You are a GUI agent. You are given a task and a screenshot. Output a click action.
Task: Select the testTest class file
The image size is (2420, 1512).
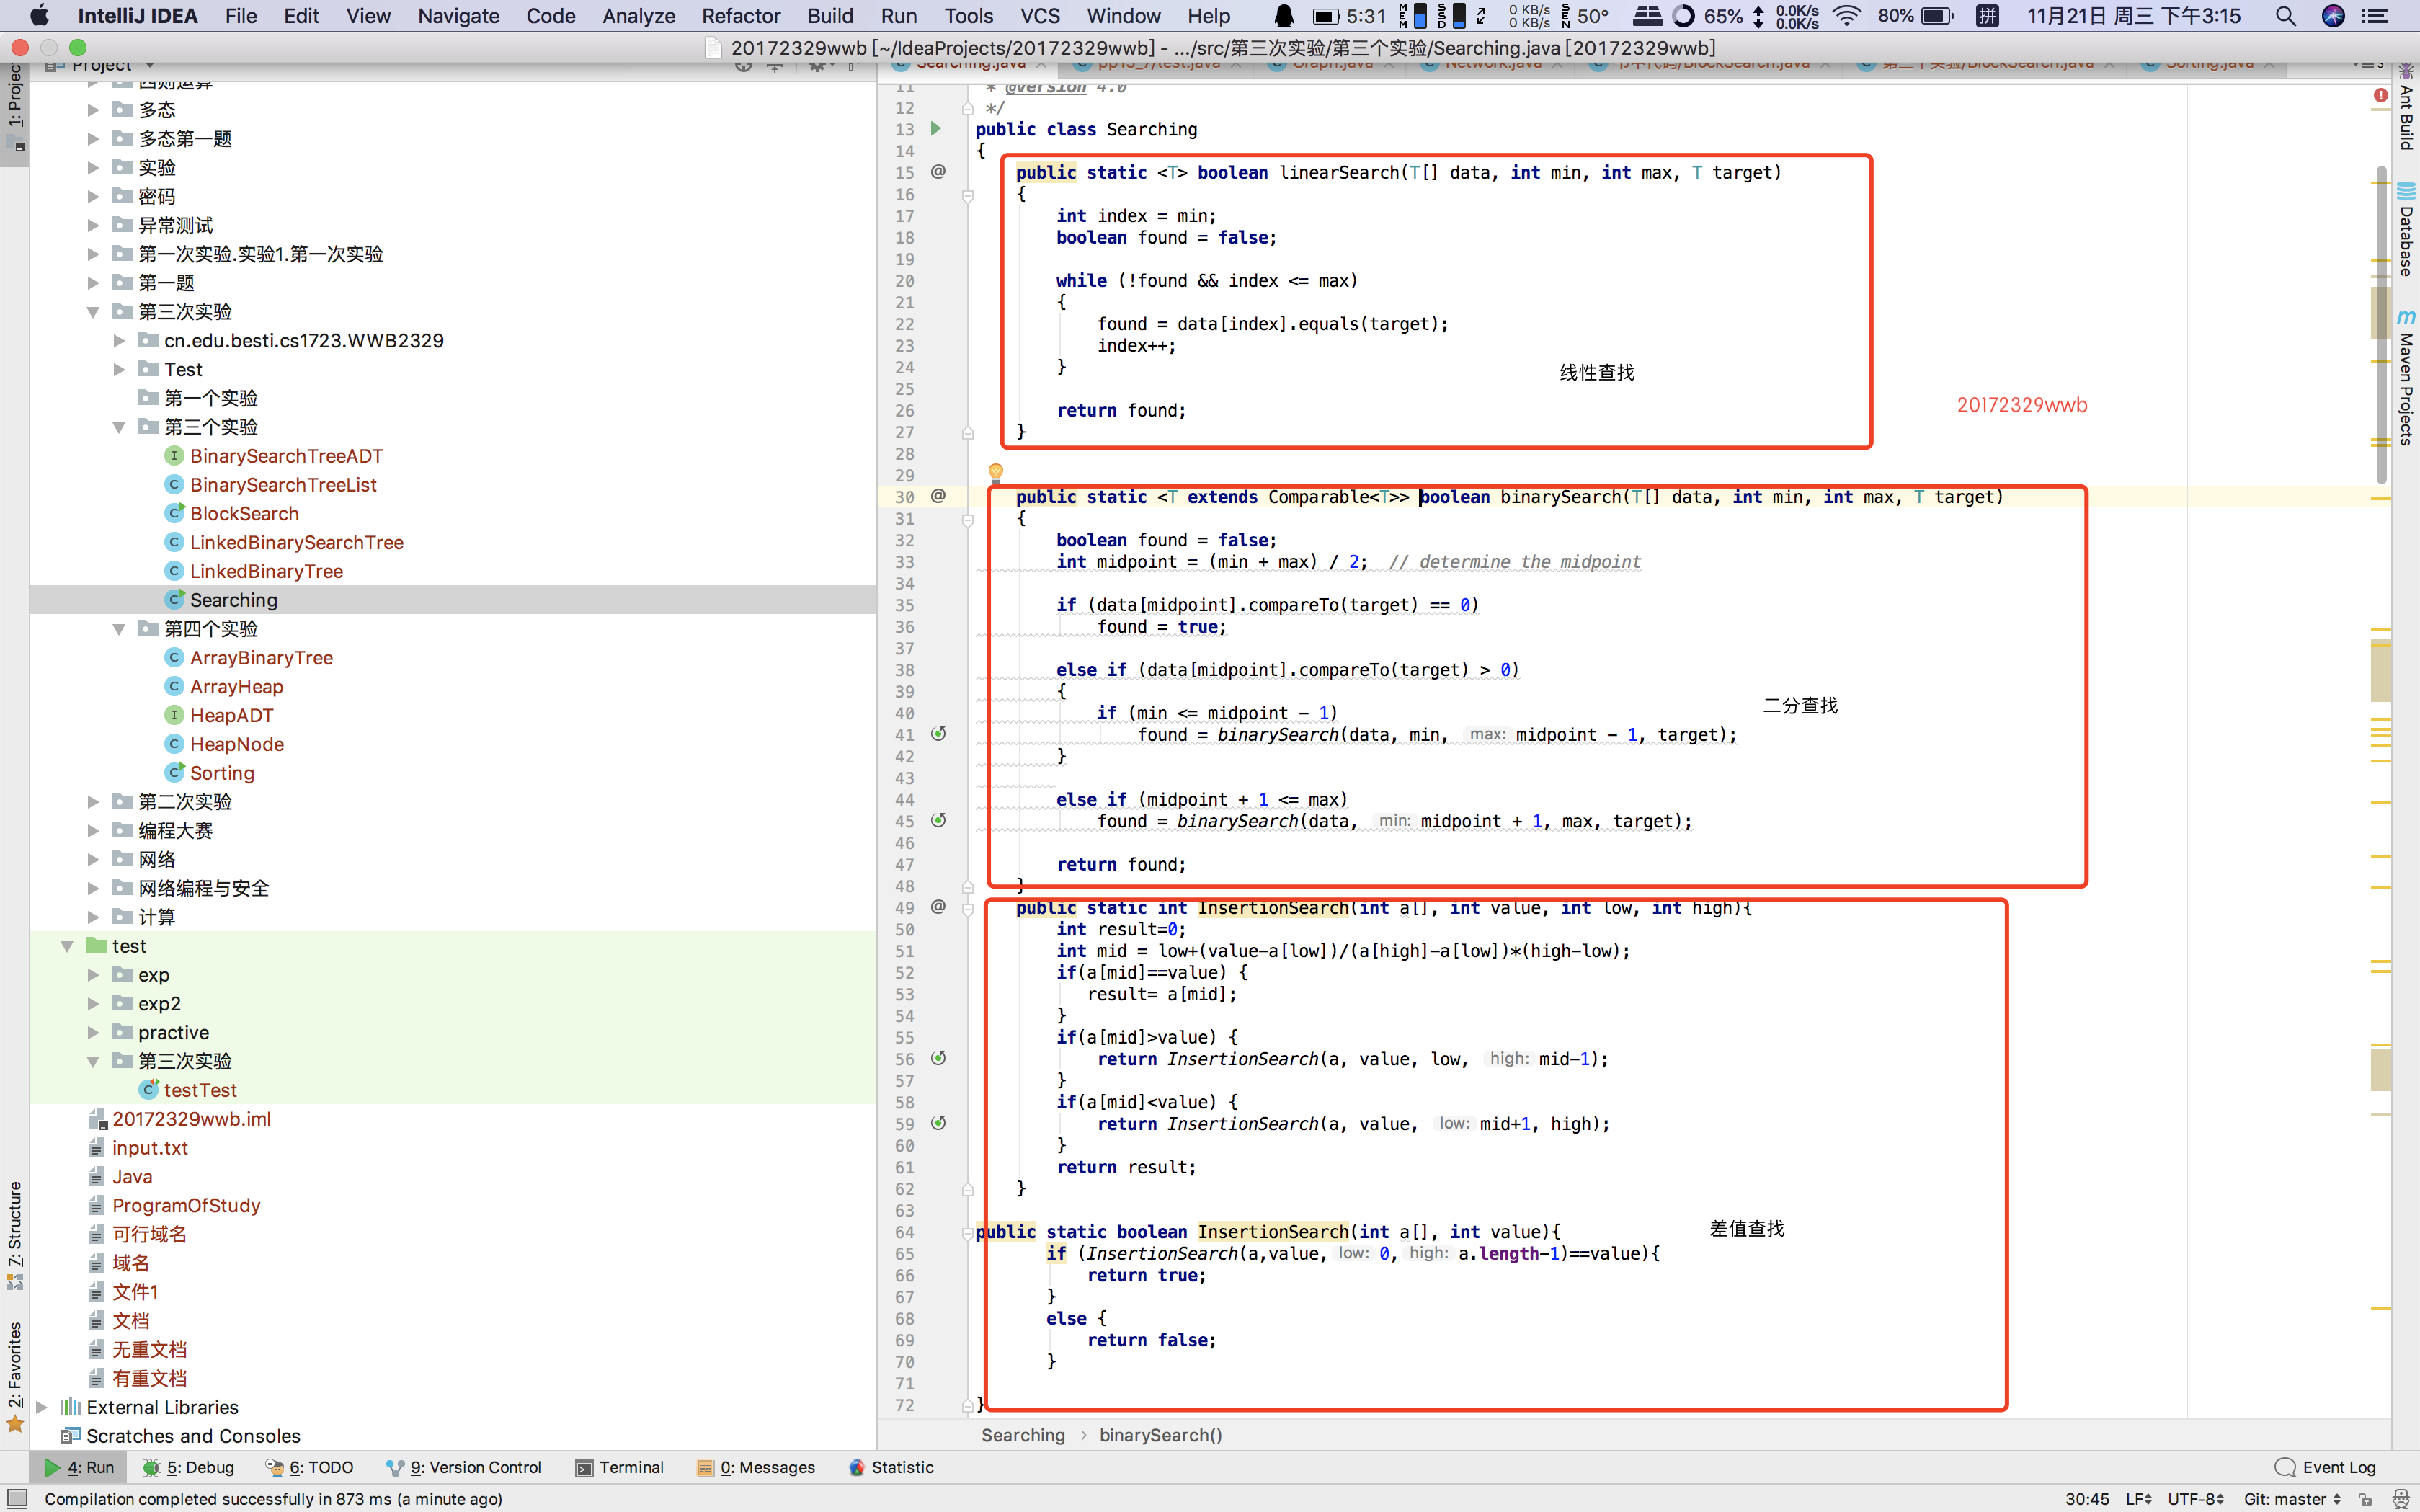[200, 1090]
